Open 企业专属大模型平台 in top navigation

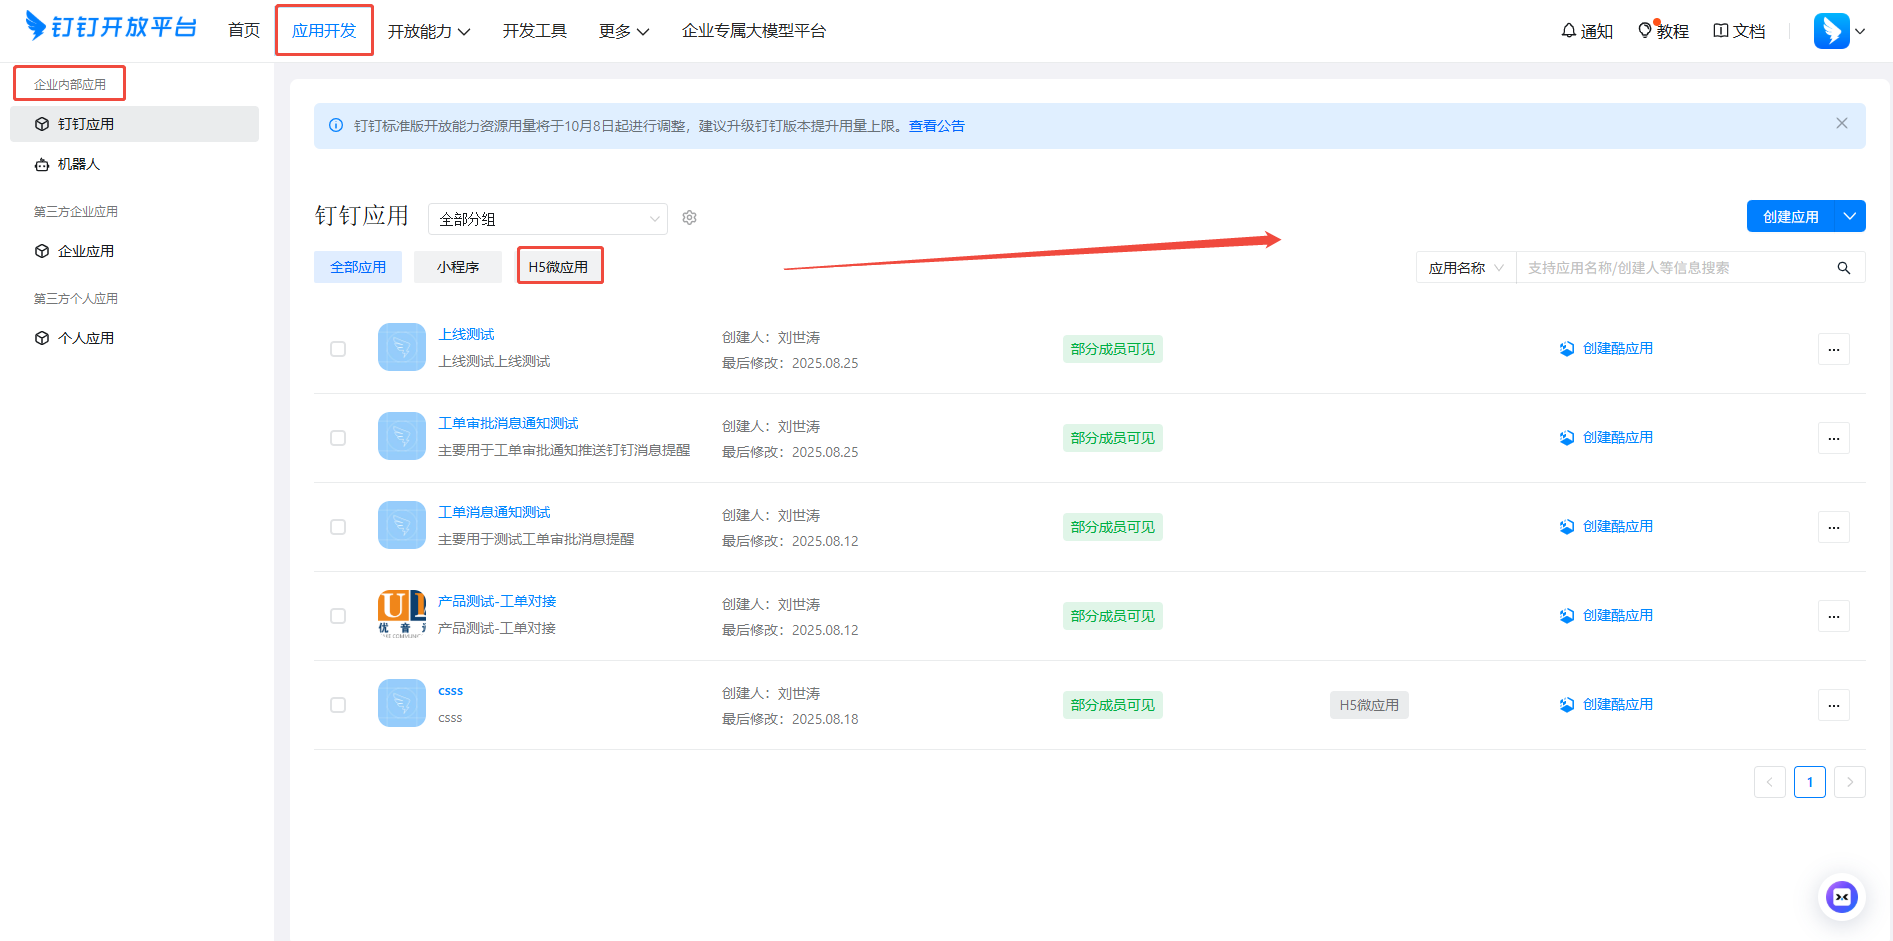click(753, 31)
